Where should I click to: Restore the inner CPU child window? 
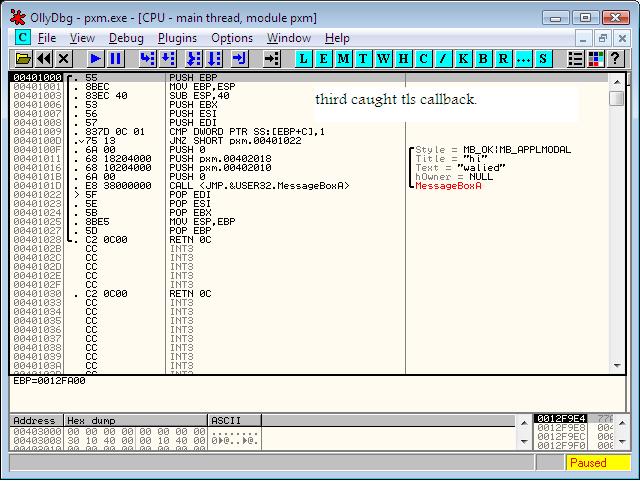[x=602, y=38]
